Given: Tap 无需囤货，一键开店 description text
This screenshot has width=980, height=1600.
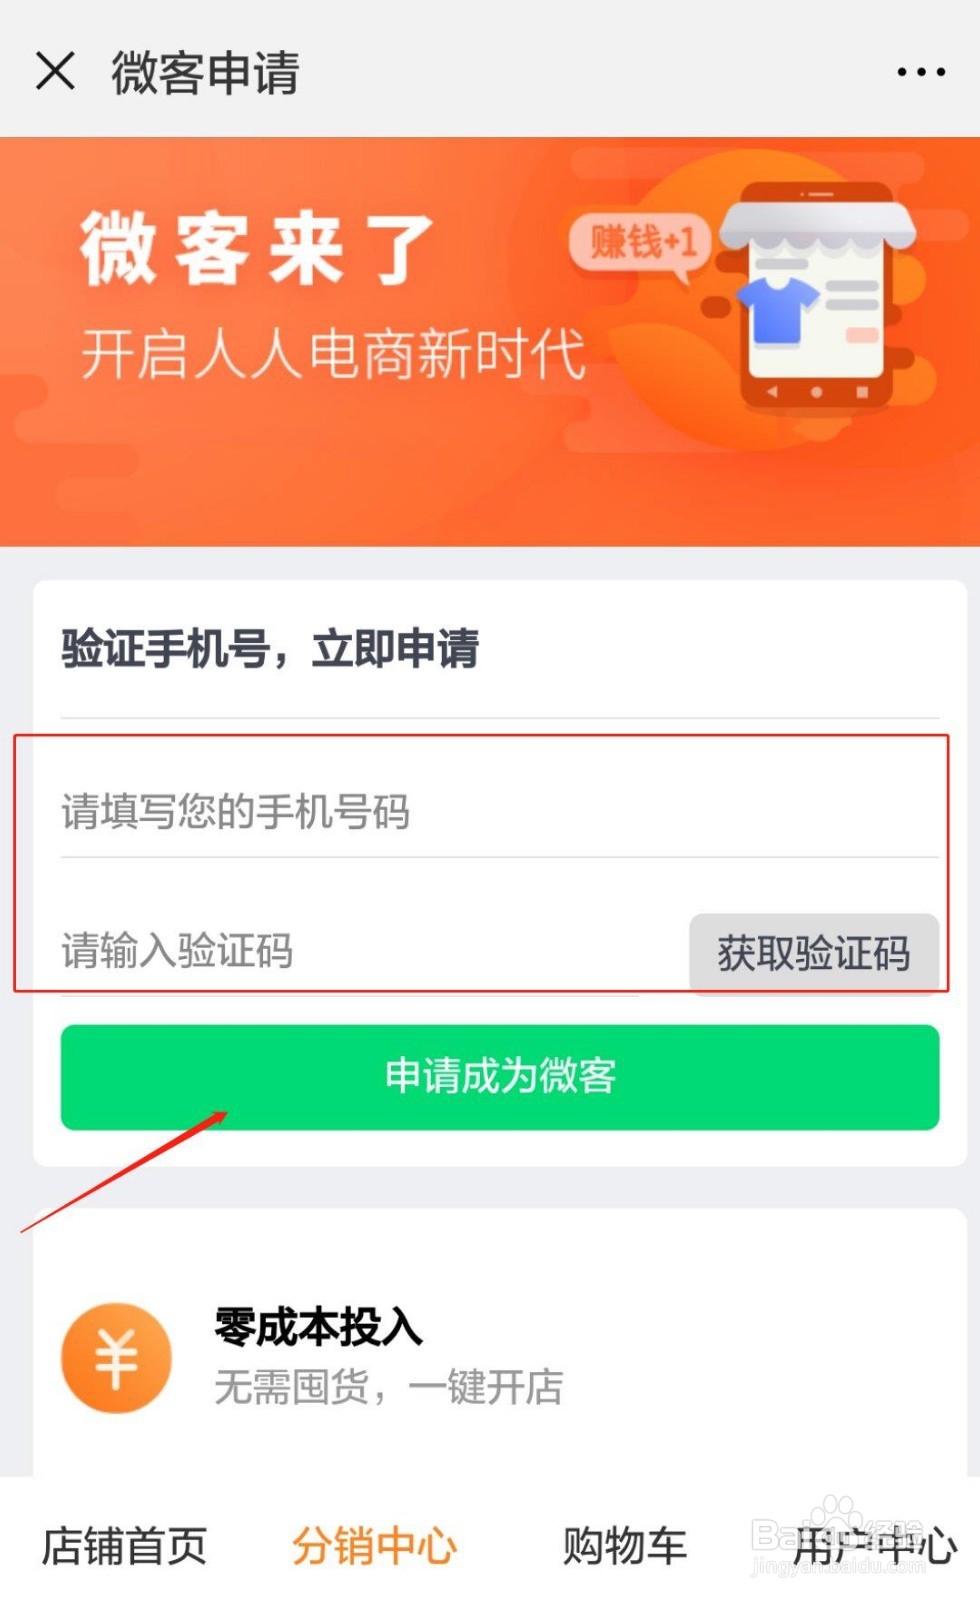Looking at the screenshot, I should tap(389, 1387).
